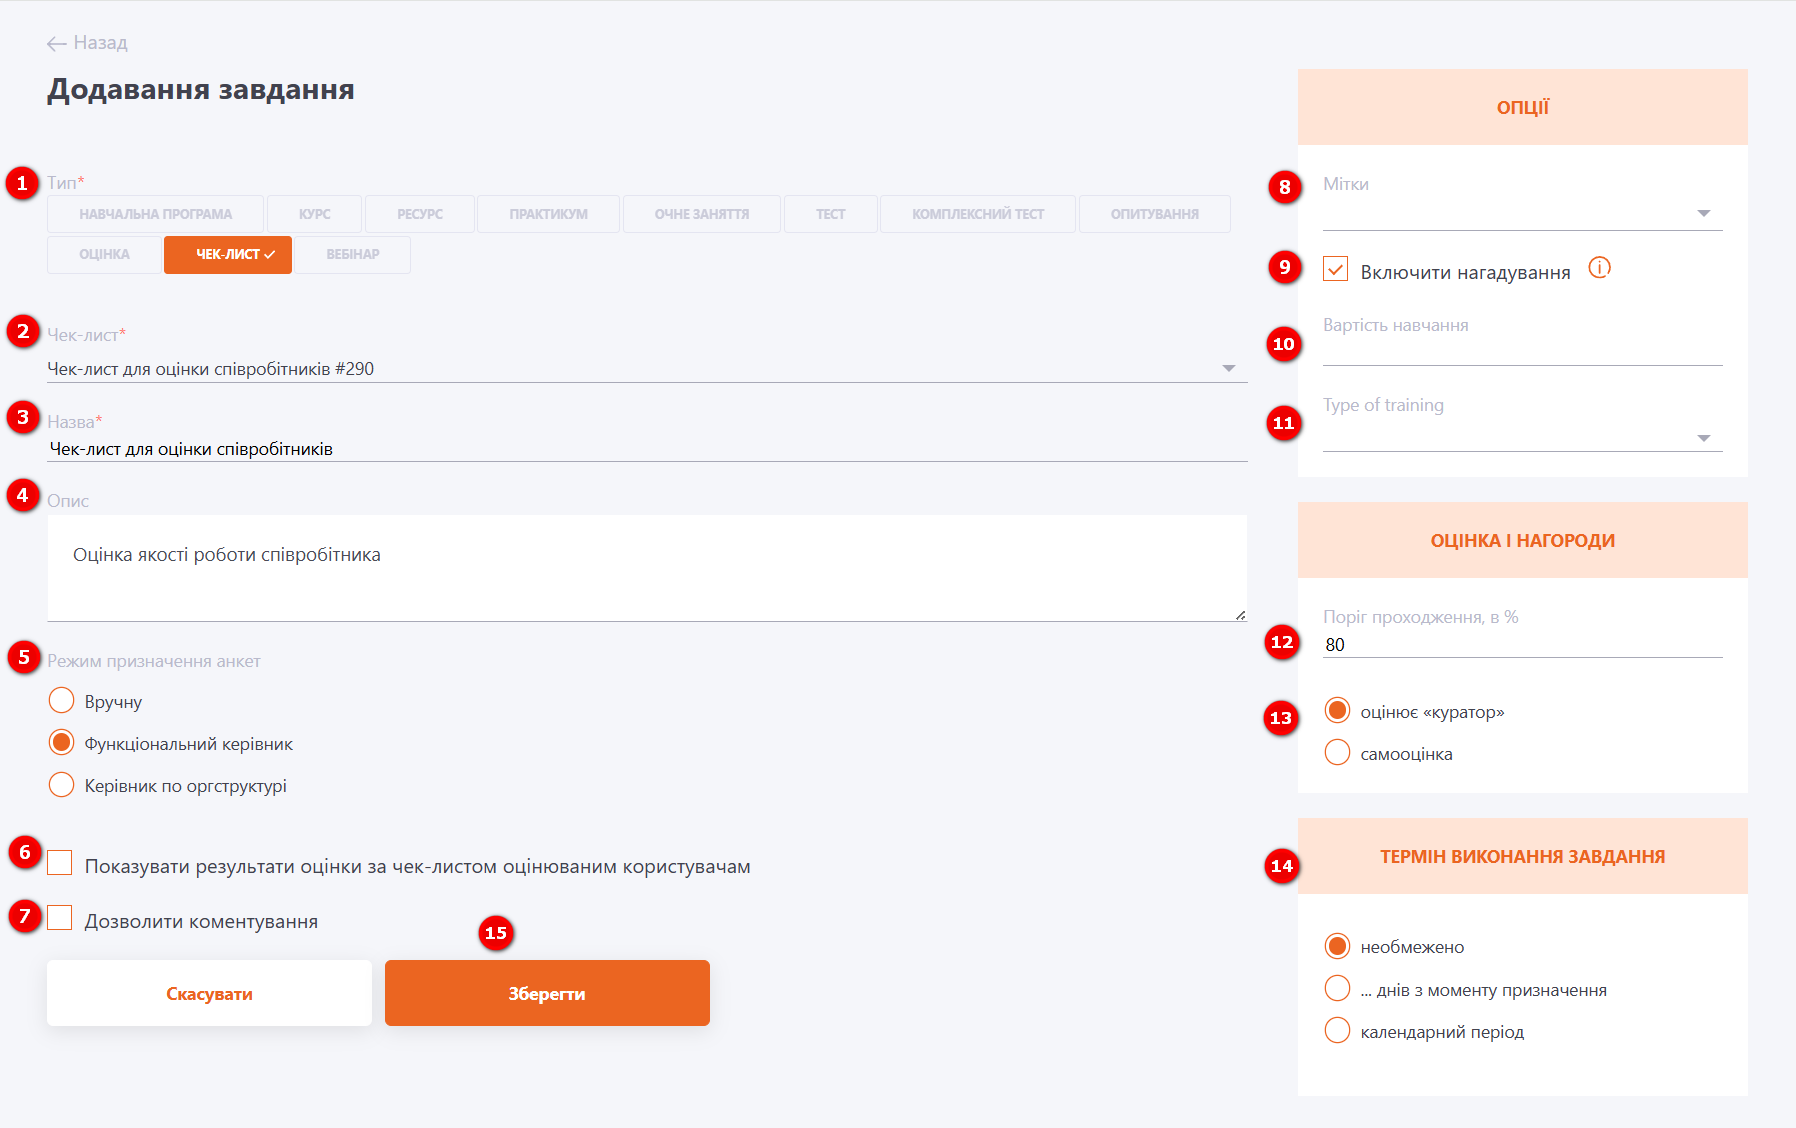Screen dimensions: 1796x1128
Task: Select the ТЕСТ task type
Action: tap(830, 214)
